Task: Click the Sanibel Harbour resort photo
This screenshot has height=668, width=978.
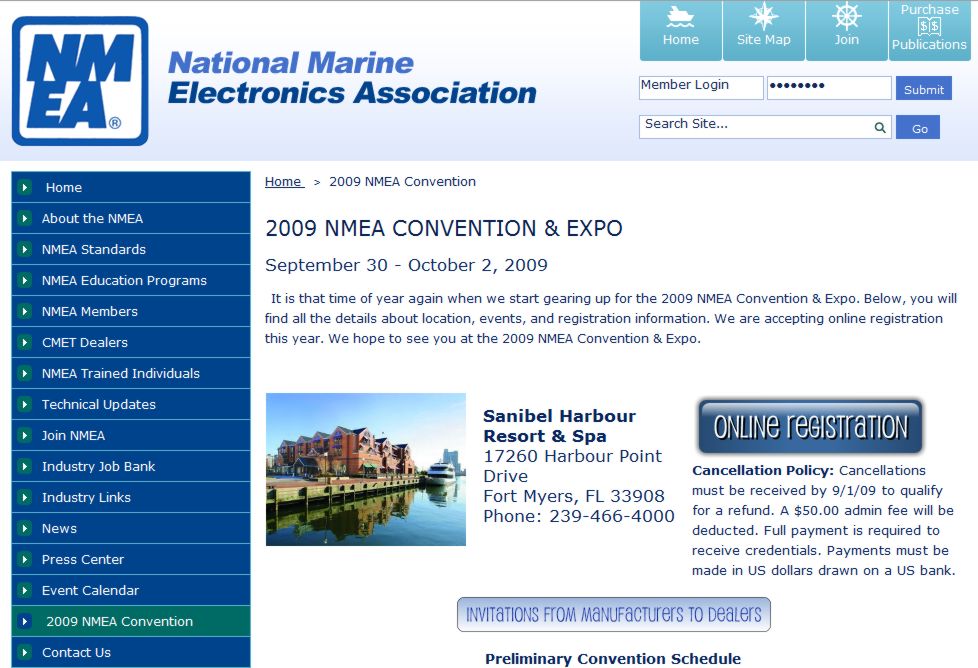Action: [366, 469]
